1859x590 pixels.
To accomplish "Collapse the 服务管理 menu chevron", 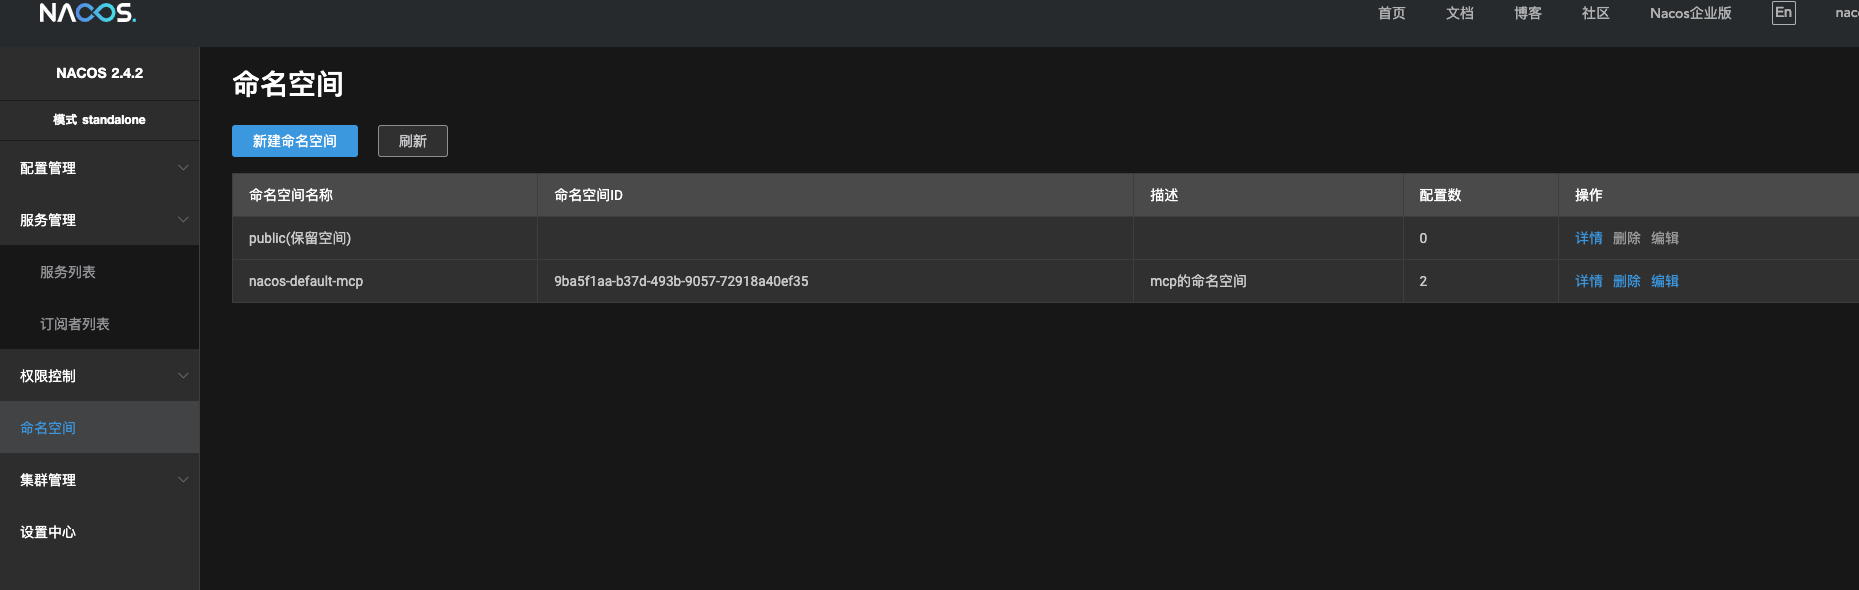I will [183, 220].
